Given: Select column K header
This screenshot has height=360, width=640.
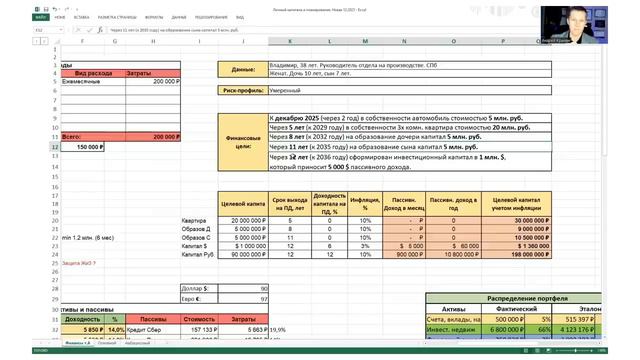Looking at the screenshot, I should [x=290, y=41].
